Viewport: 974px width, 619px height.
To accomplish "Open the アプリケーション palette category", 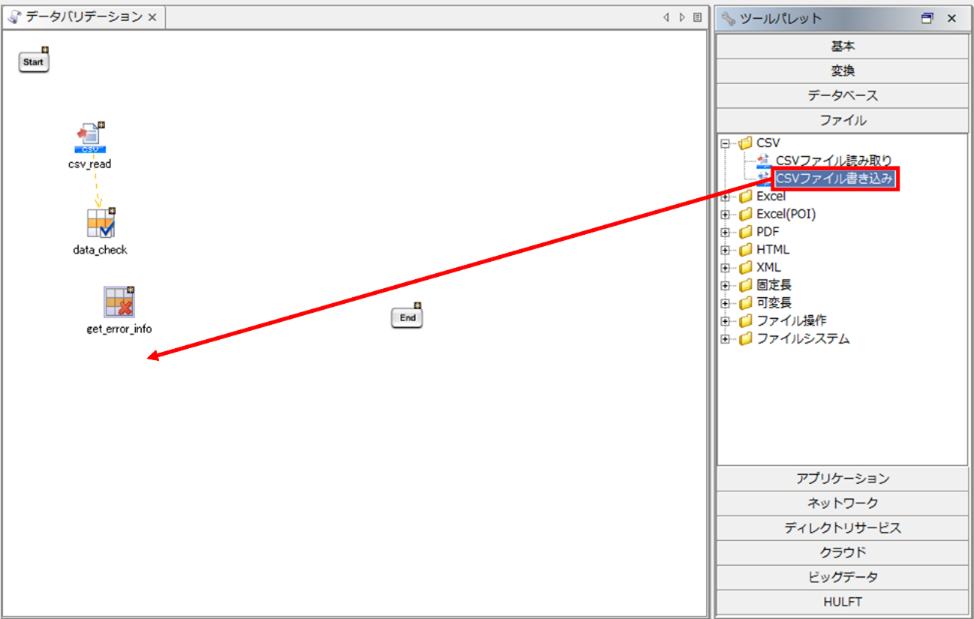I will point(842,478).
